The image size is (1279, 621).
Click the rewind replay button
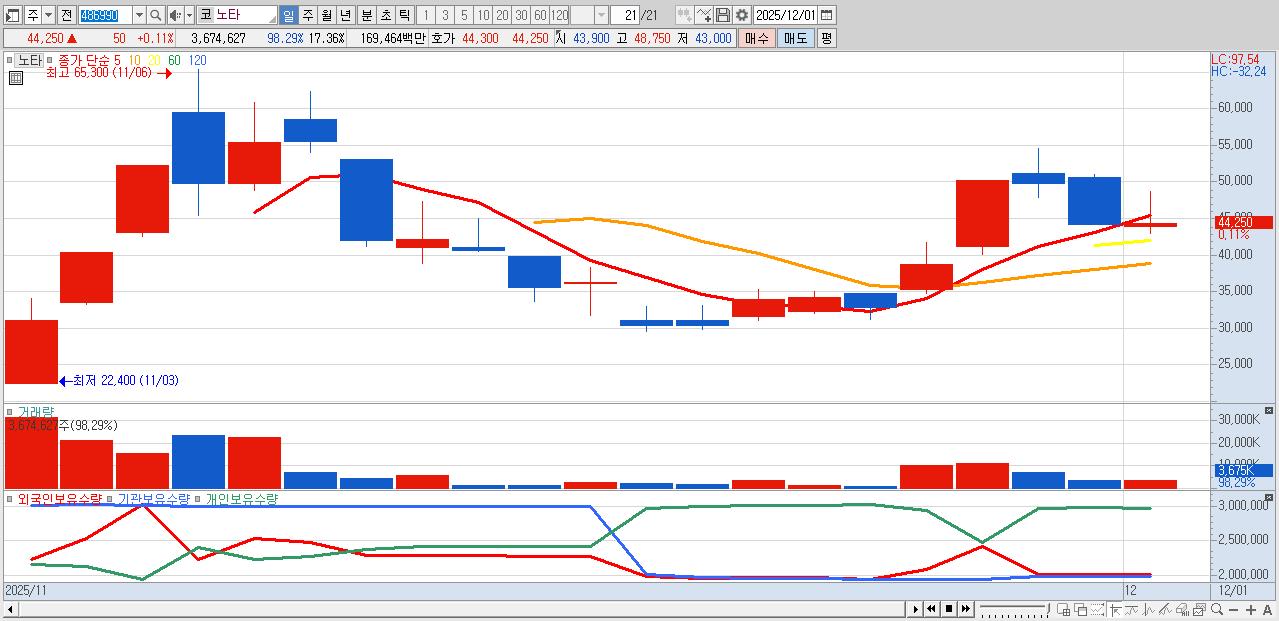point(931,609)
